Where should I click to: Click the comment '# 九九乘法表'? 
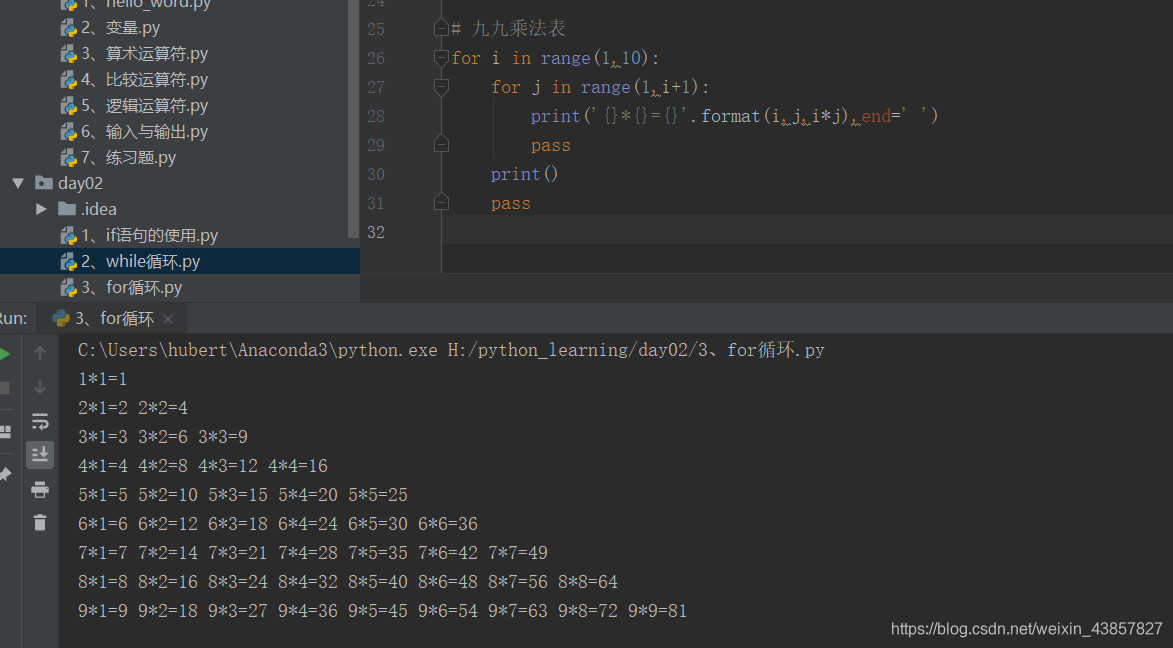click(509, 29)
